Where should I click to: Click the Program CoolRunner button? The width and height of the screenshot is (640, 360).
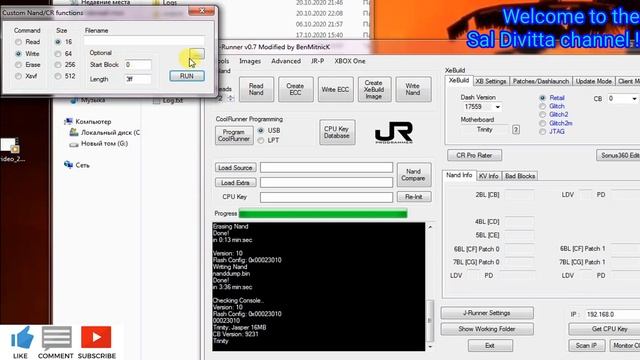pos(233,135)
